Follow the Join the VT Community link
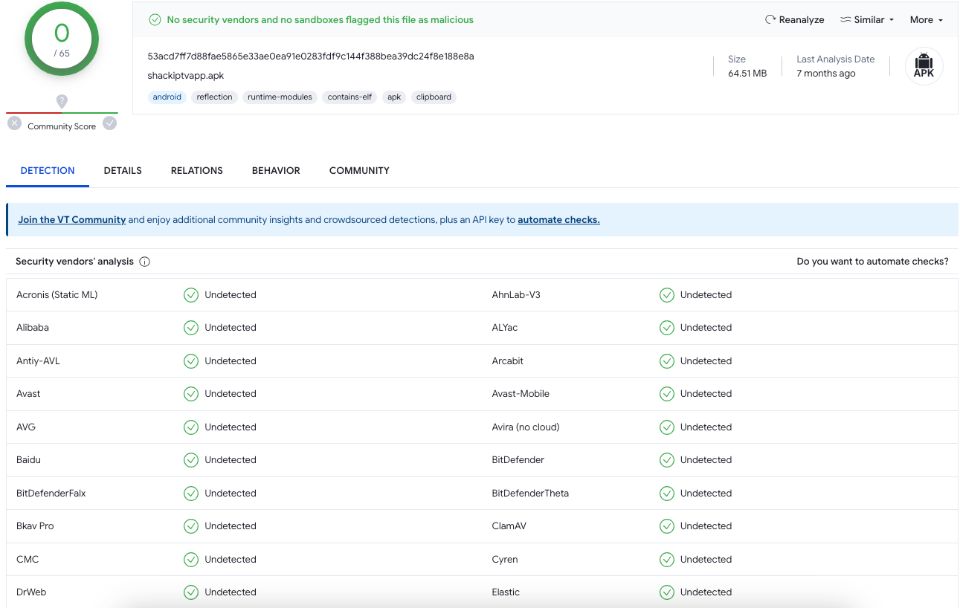 [x=72, y=220]
